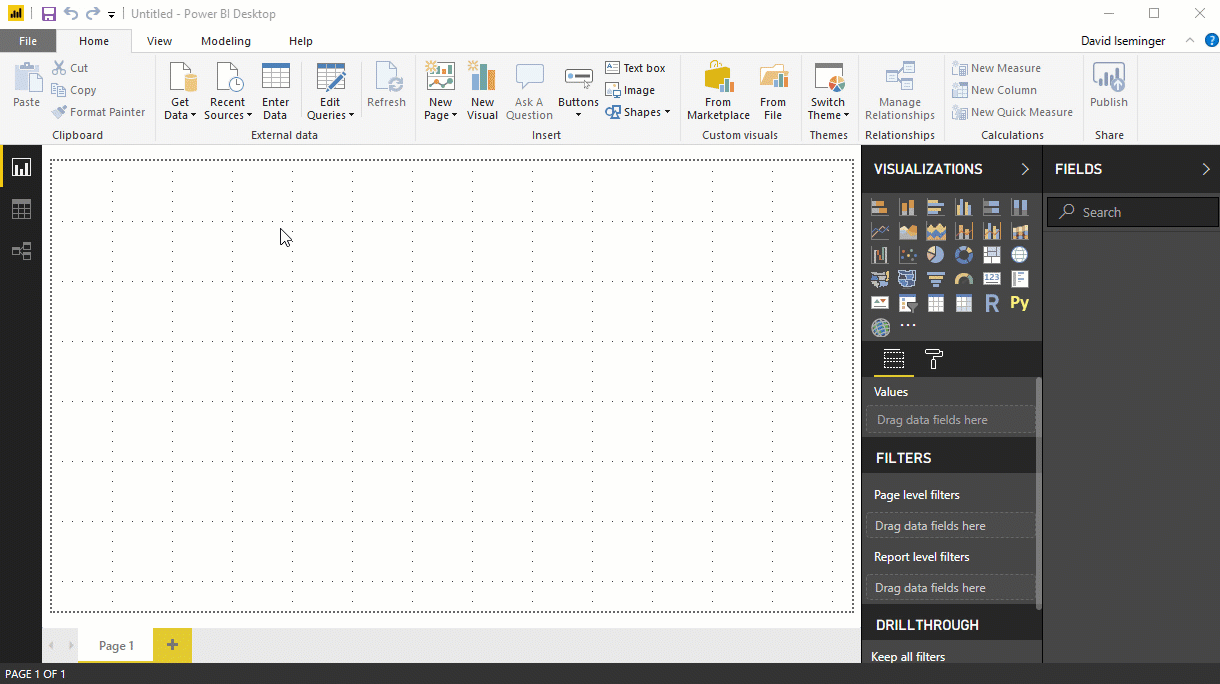Switch to the View ribbon tab
Viewport: 1220px width, 684px height.
[x=159, y=41]
